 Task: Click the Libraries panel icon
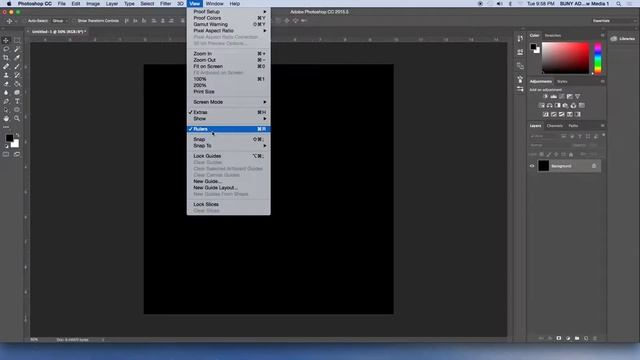[x=614, y=39]
